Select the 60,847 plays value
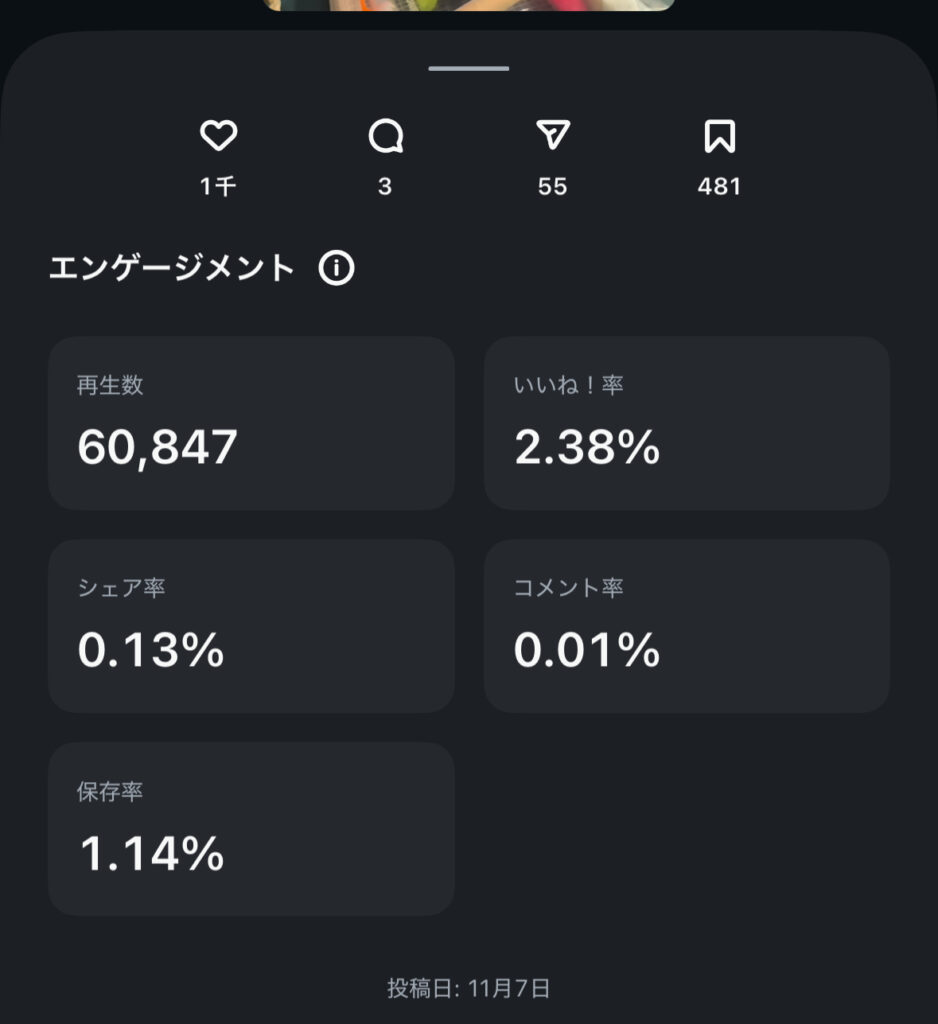The image size is (938, 1024). coord(158,448)
